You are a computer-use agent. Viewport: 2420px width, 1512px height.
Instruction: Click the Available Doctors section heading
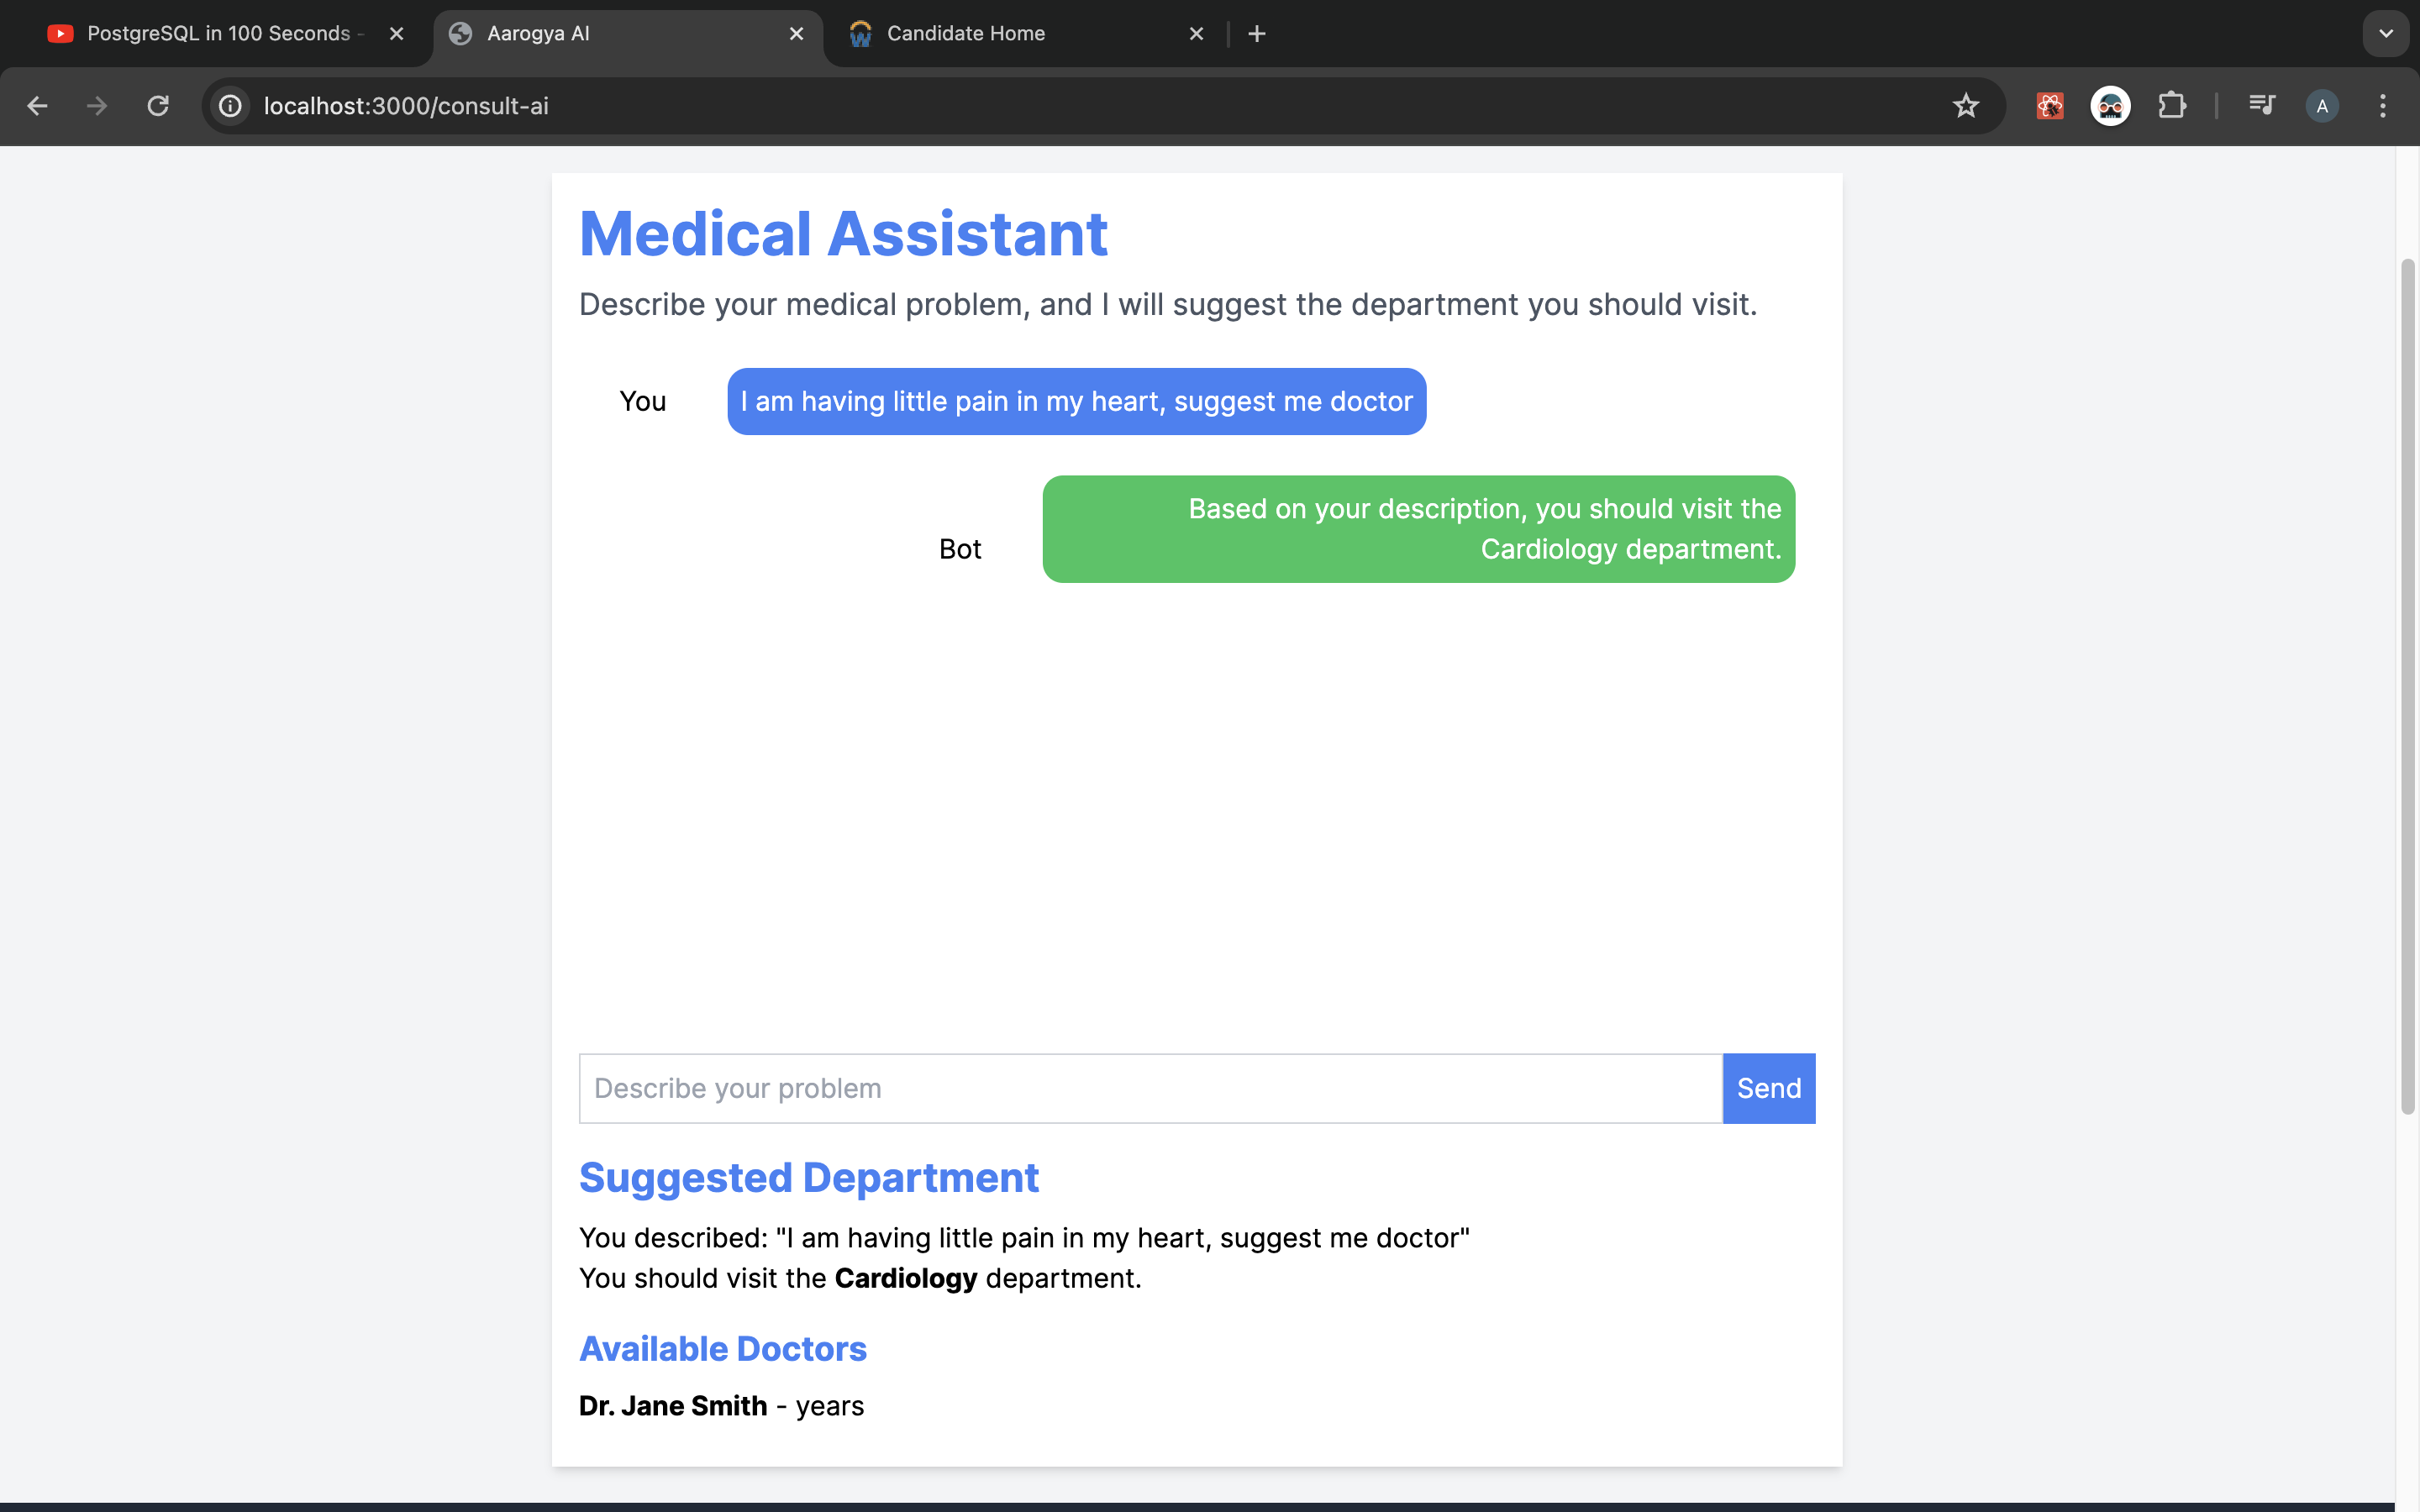click(x=721, y=1347)
